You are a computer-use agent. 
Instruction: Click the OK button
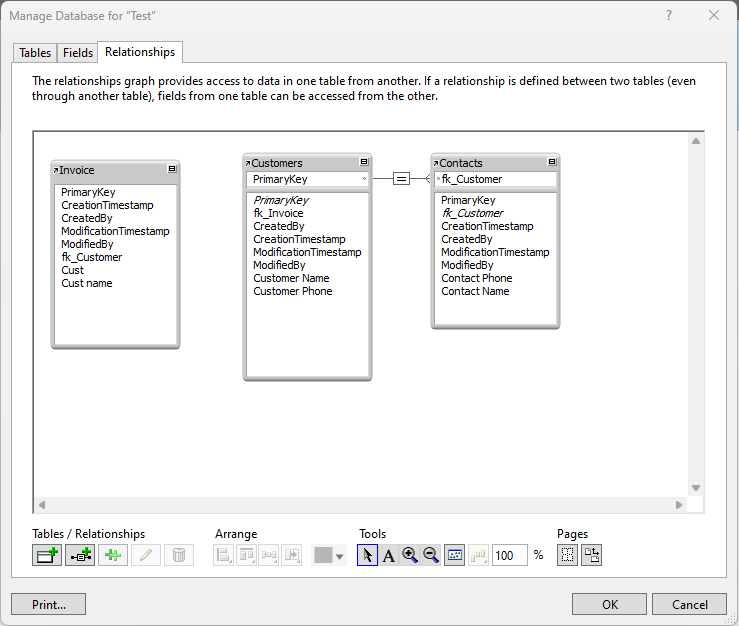(x=609, y=604)
